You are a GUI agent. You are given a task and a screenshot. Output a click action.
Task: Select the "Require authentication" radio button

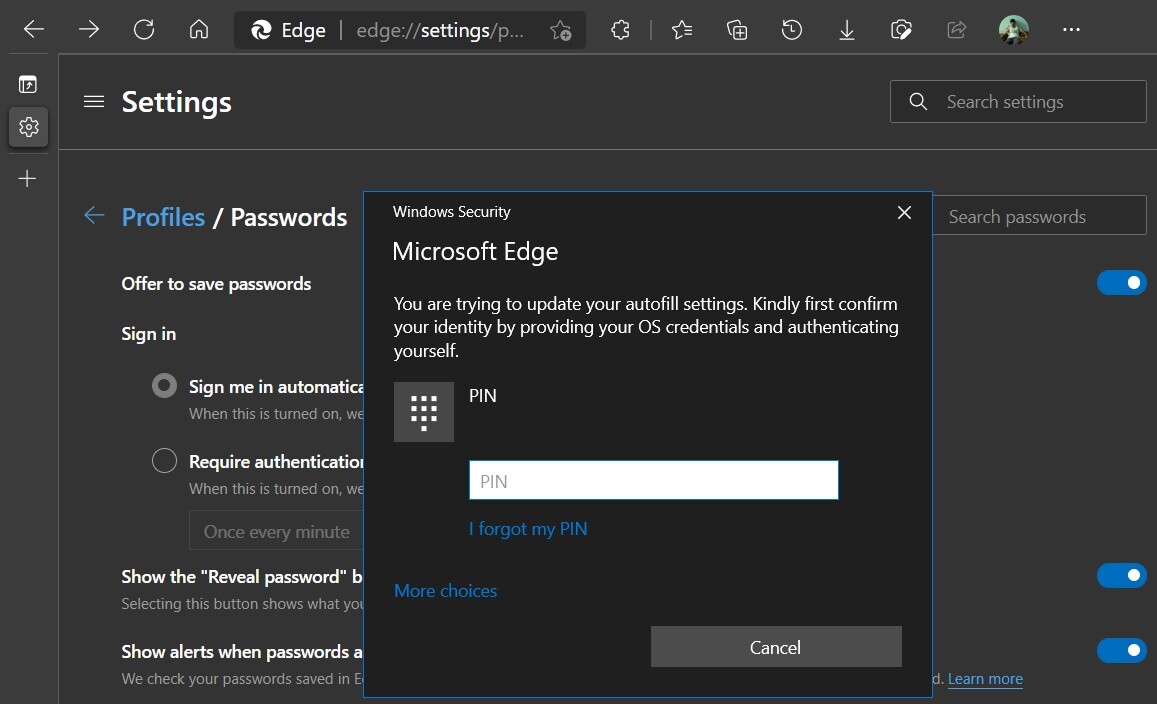(x=164, y=460)
